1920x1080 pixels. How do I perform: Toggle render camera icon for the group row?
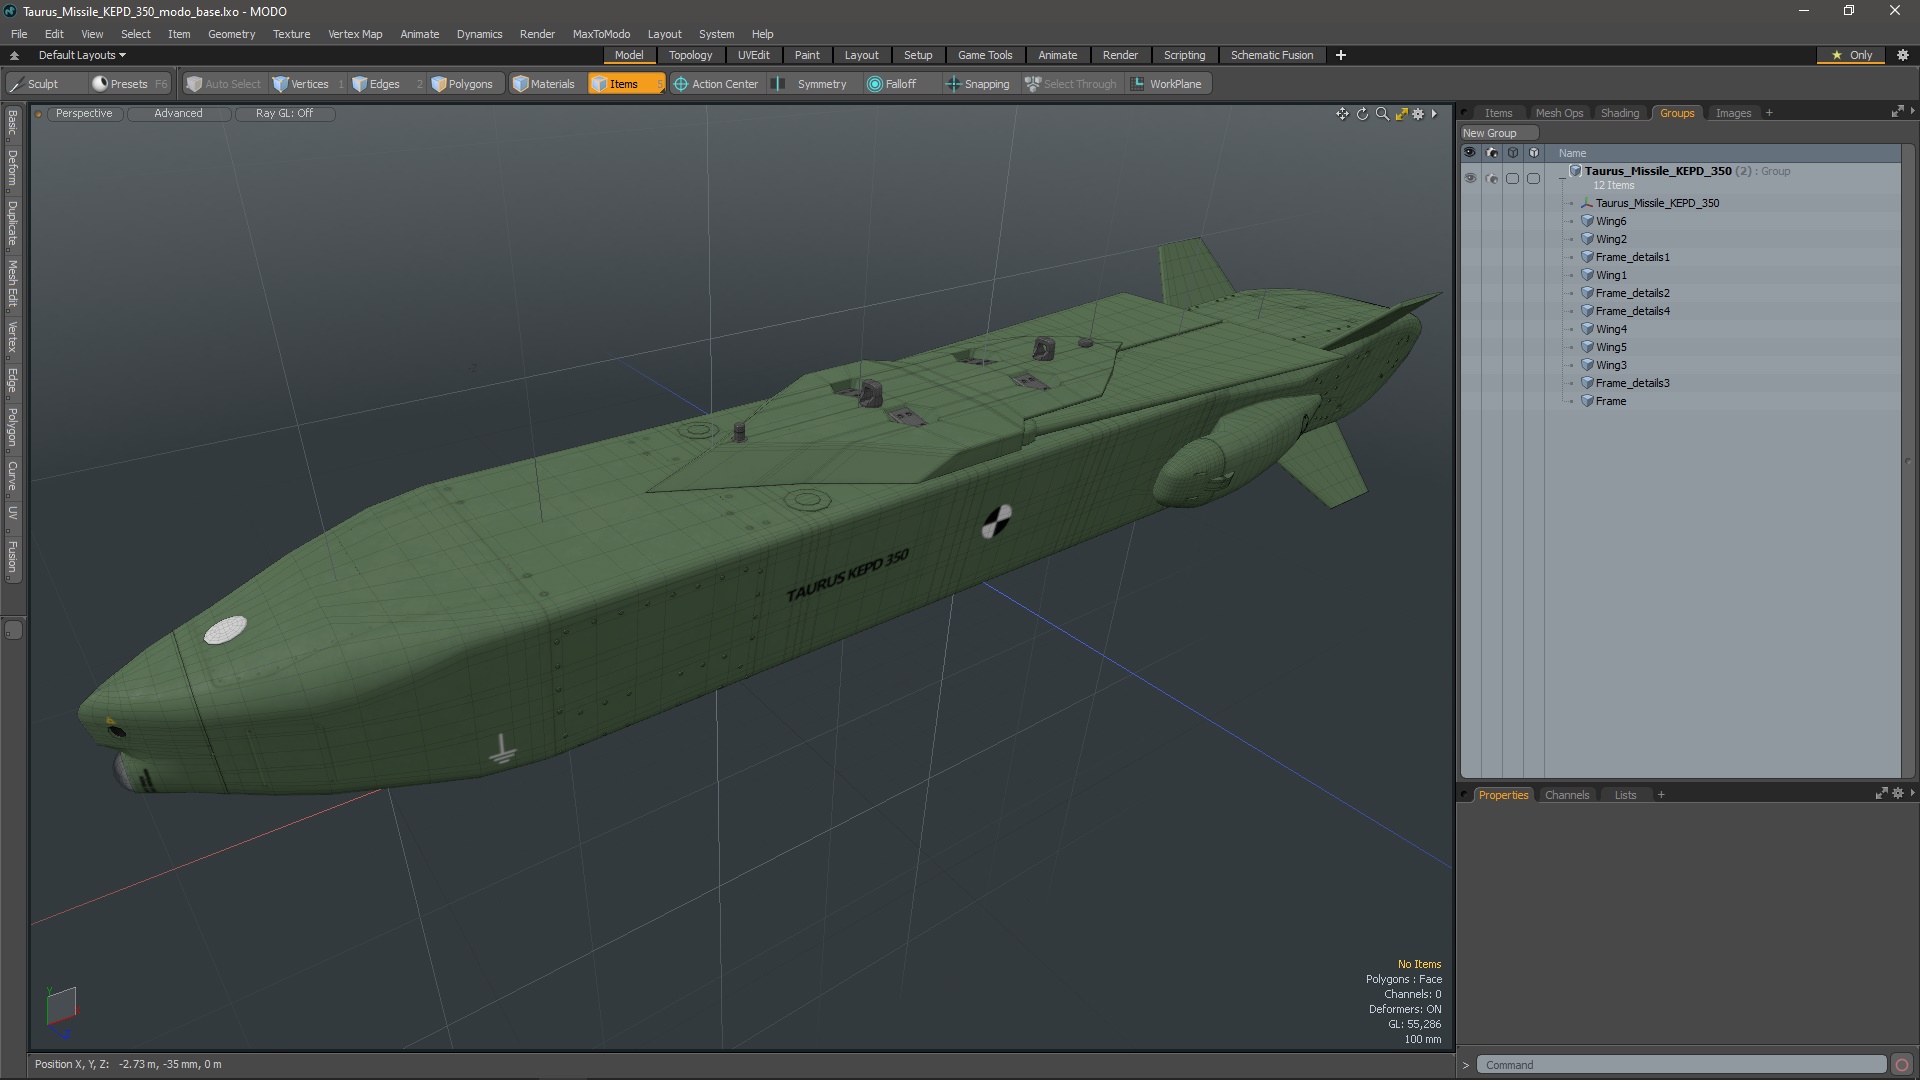pyautogui.click(x=1491, y=178)
